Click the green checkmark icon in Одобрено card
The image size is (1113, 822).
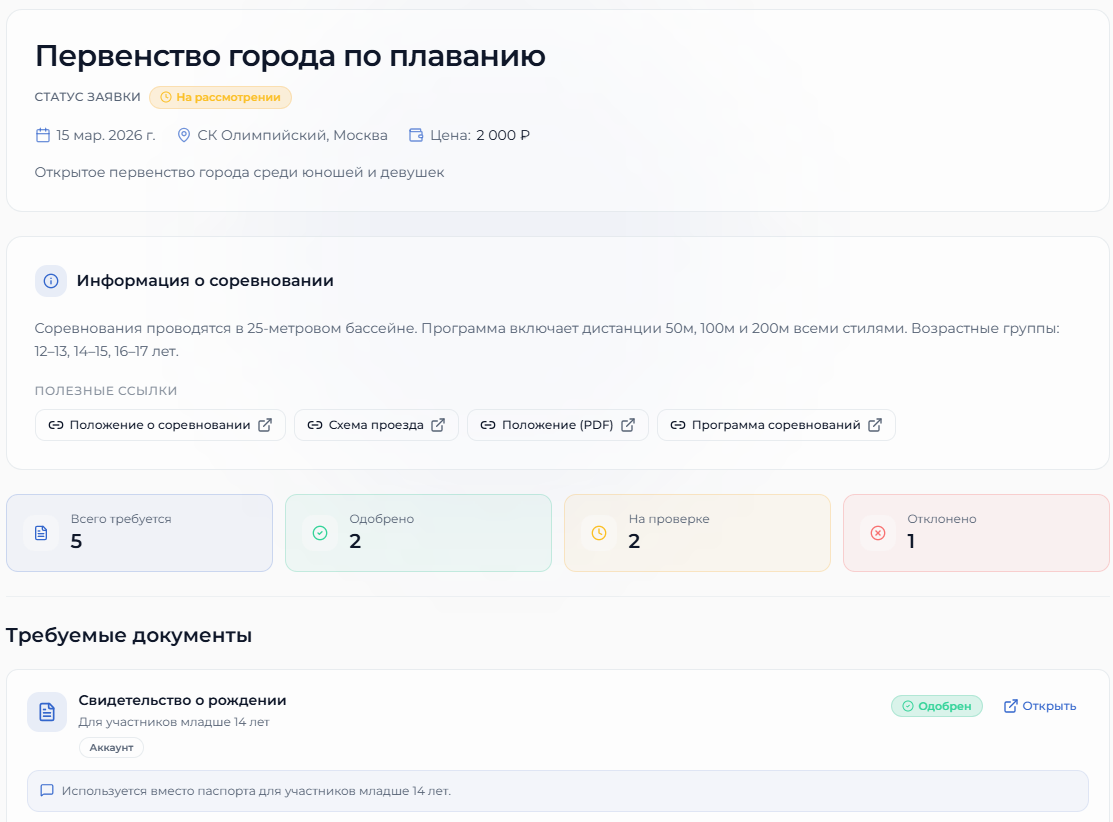(319, 532)
